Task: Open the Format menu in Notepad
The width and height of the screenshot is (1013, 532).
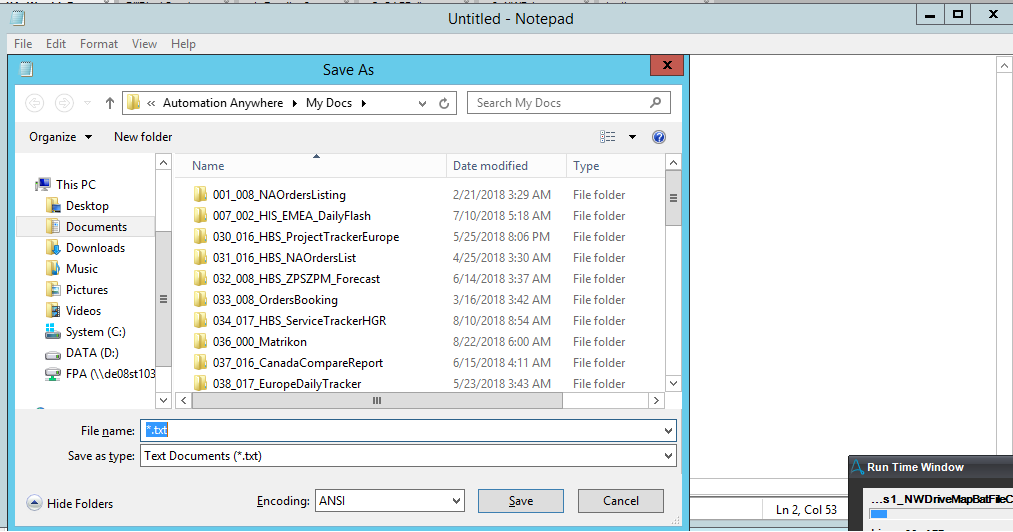Action: (99, 44)
